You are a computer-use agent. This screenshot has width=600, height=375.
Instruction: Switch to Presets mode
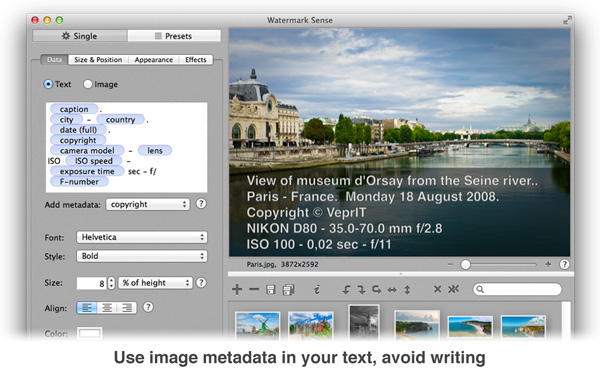pyautogui.click(x=174, y=36)
